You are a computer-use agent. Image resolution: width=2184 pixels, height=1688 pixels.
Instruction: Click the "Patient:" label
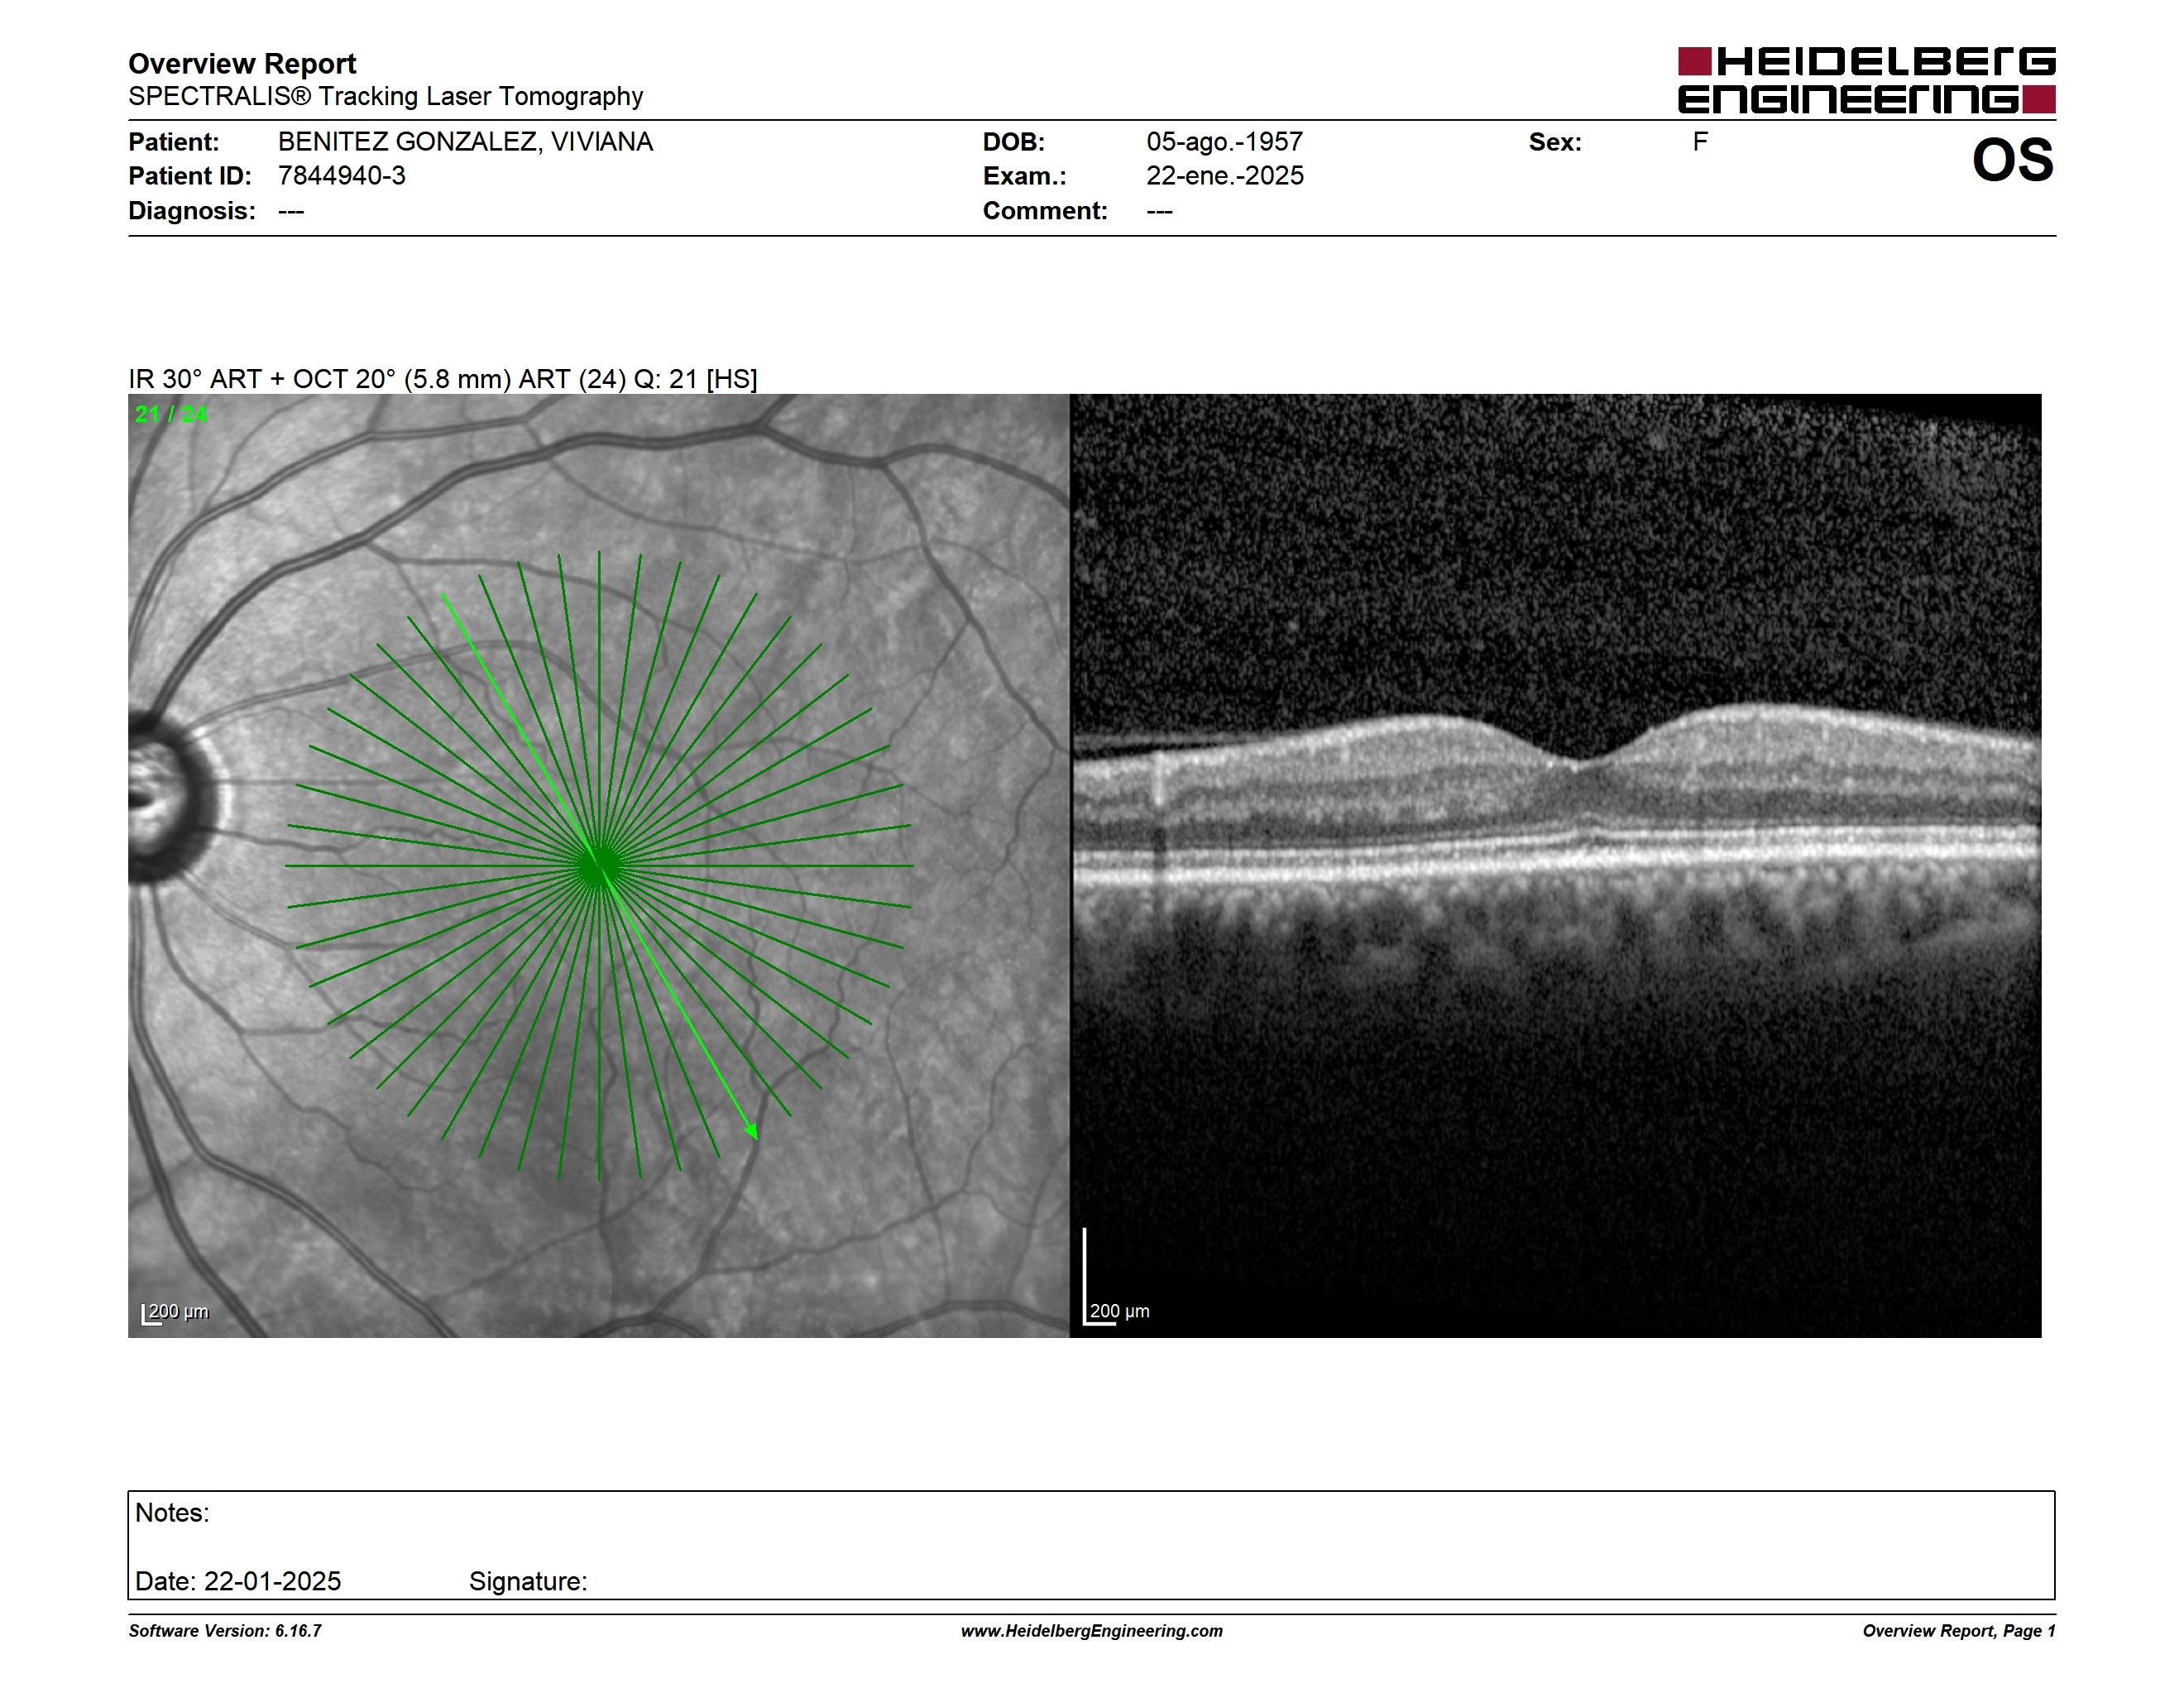pyautogui.click(x=174, y=142)
